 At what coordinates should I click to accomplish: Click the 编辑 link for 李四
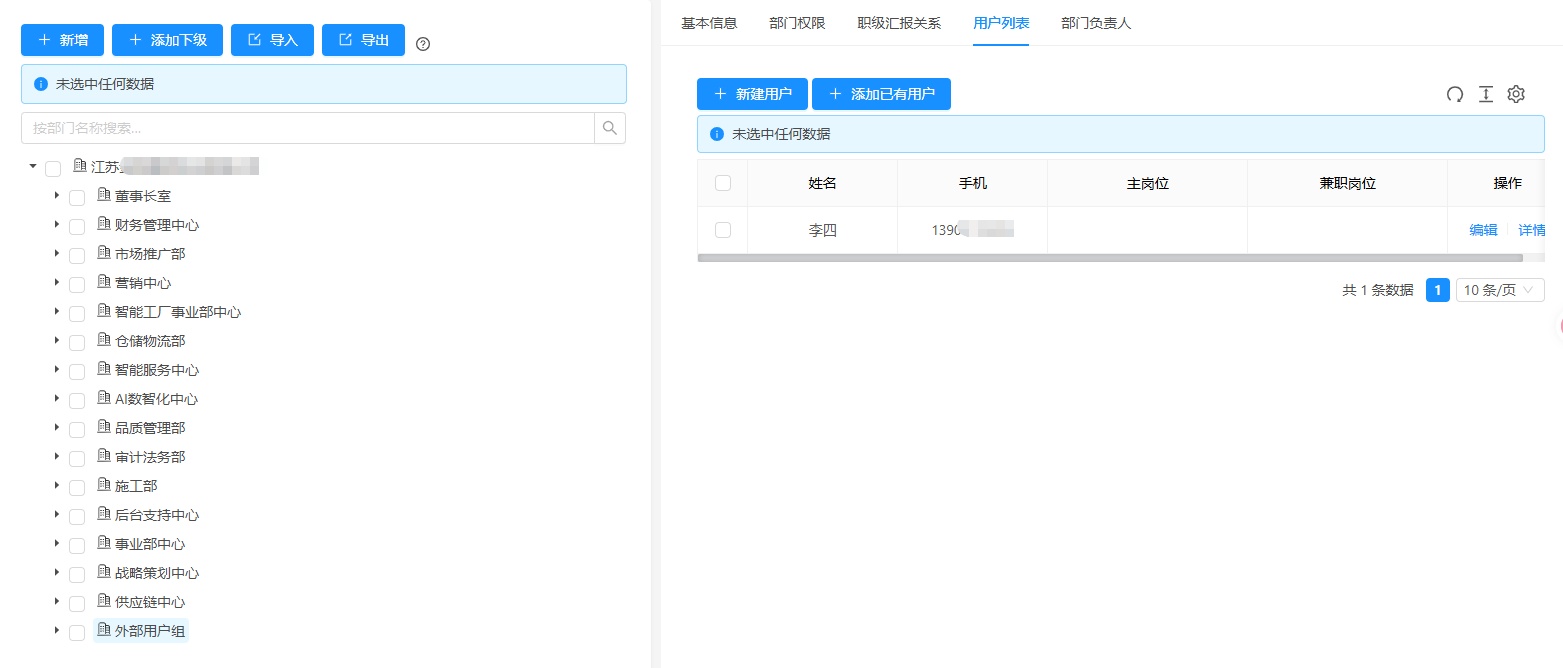pos(1483,230)
